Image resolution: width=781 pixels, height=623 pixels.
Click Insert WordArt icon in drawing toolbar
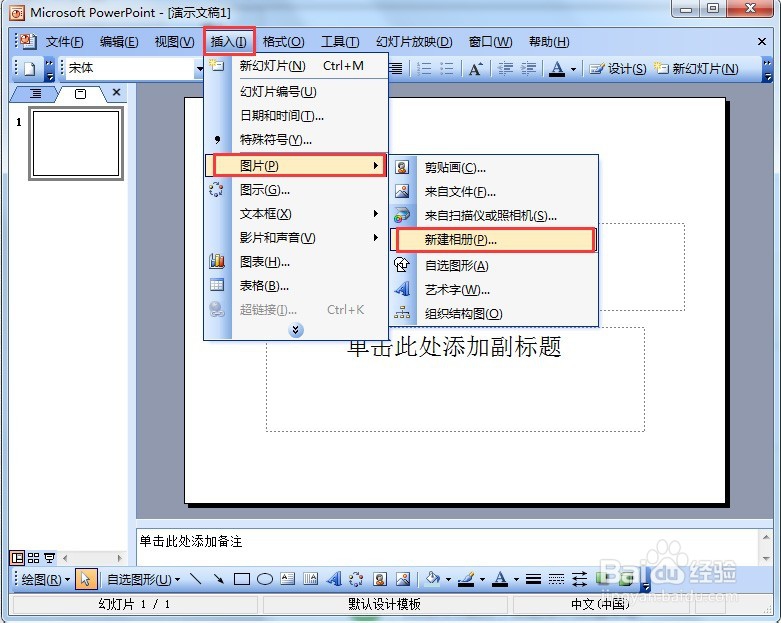[334, 579]
